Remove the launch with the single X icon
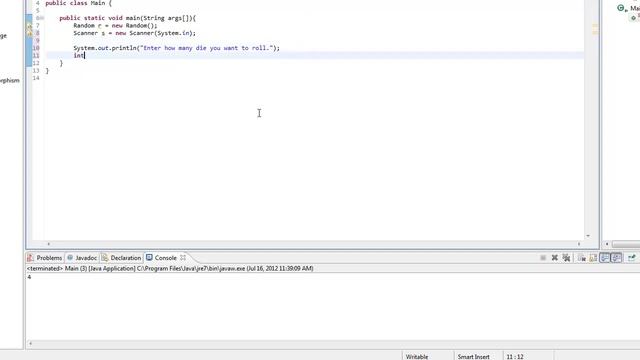This screenshot has height=360, width=640. coord(554,258)
